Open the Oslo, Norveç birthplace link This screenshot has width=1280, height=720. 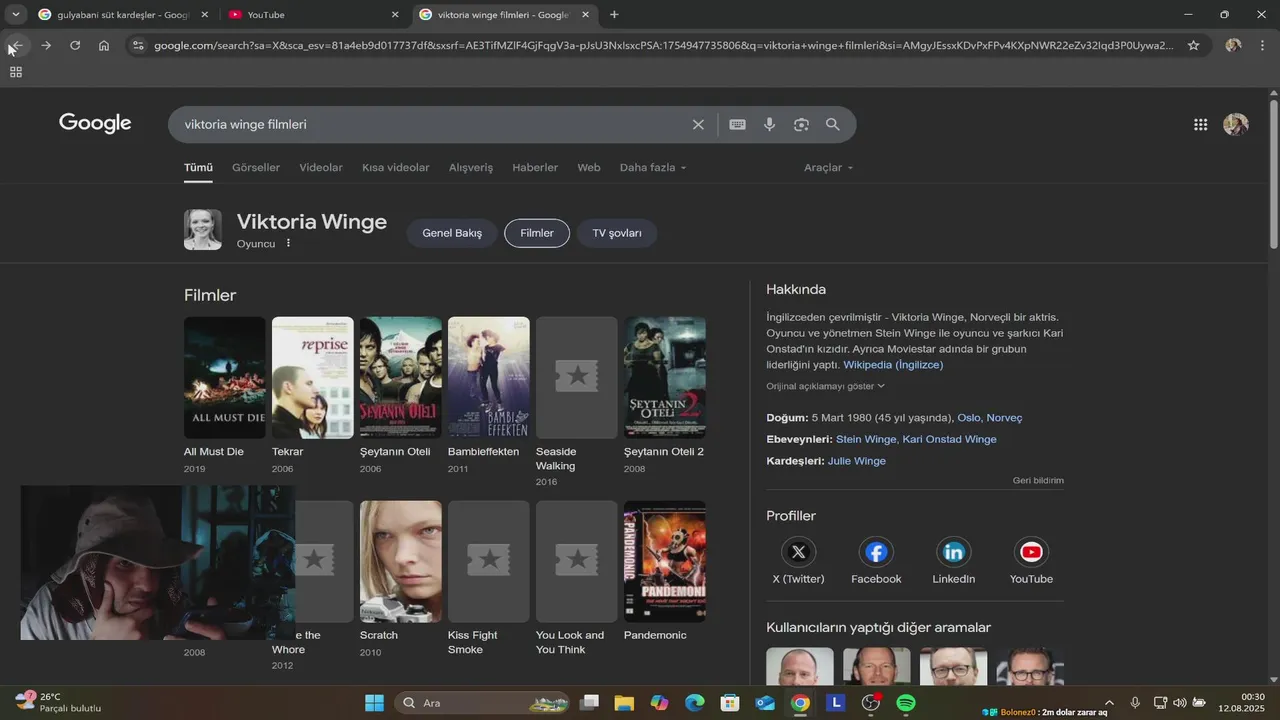(x=990, y=418)
